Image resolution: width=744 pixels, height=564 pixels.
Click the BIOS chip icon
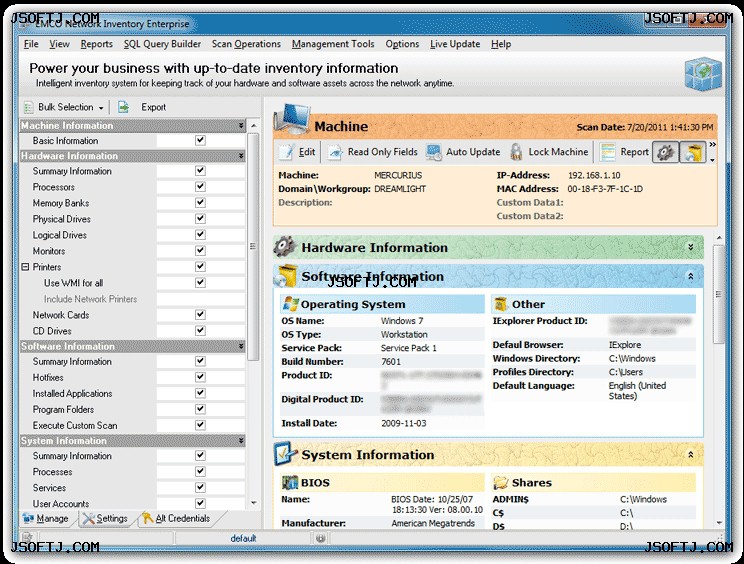(x=290, y=482)
